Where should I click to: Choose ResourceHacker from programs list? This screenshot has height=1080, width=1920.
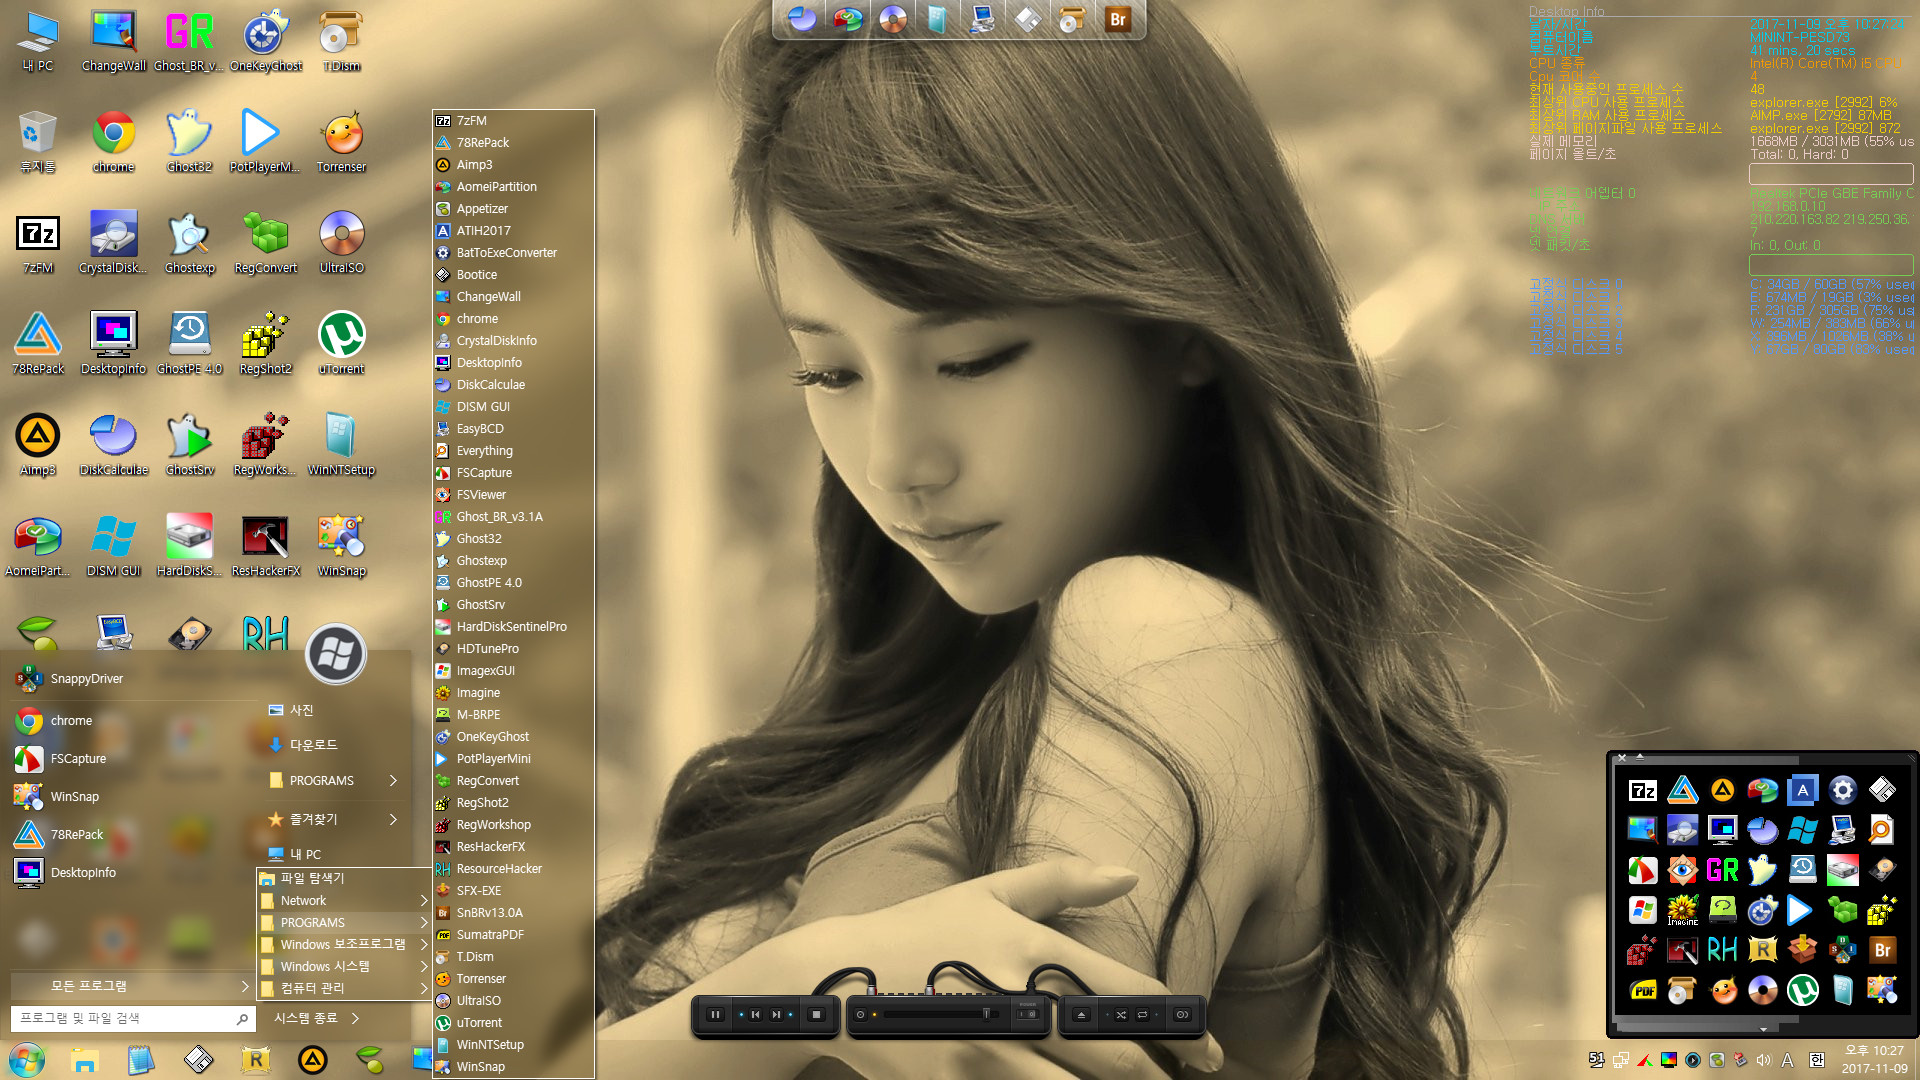point(513,869)
